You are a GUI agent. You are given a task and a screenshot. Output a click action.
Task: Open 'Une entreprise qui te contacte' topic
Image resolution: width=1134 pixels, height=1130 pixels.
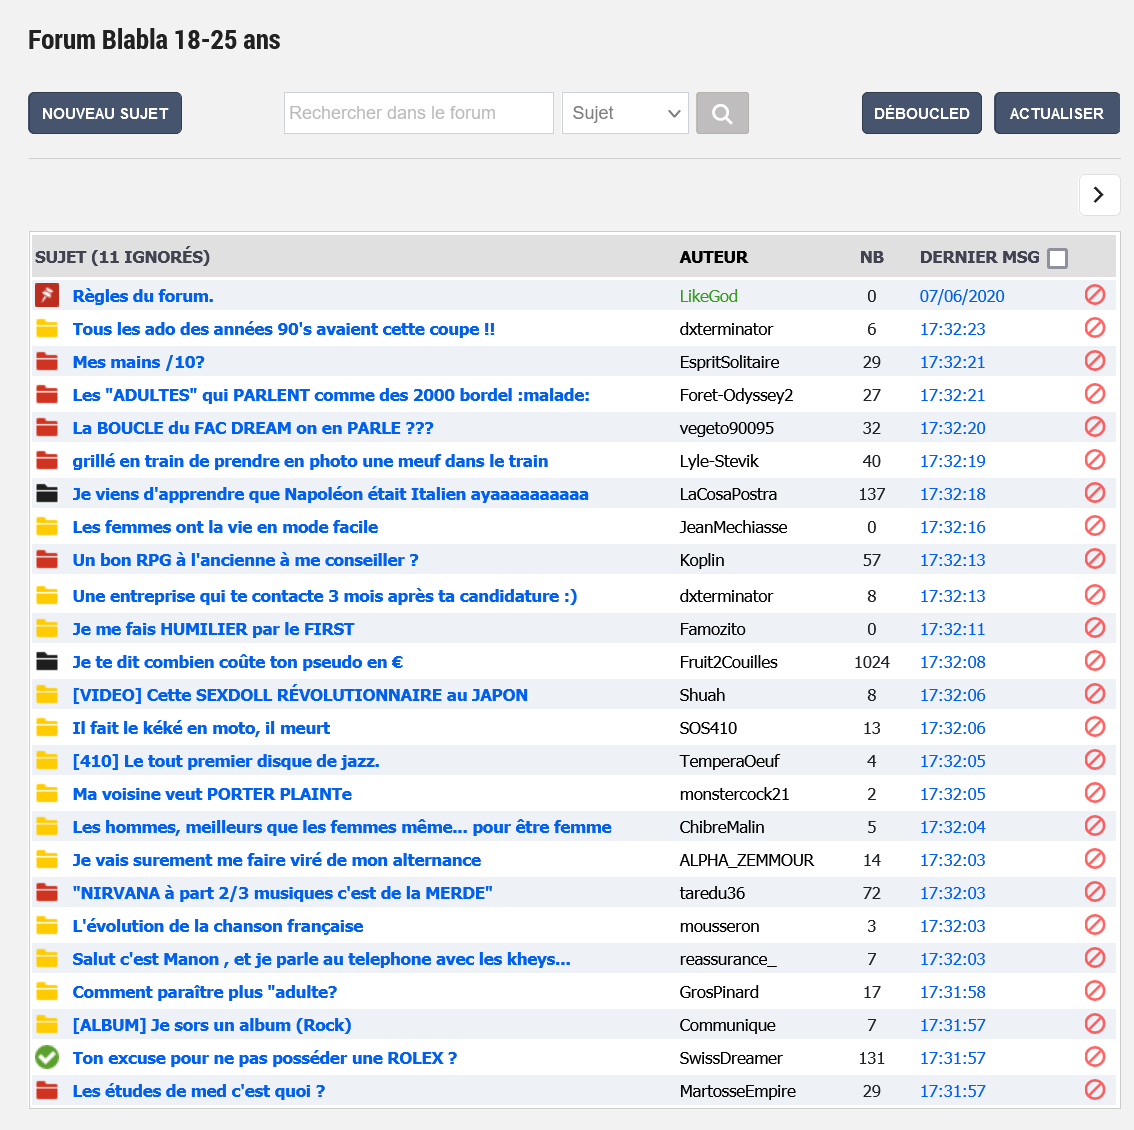(x=325, y=596)
